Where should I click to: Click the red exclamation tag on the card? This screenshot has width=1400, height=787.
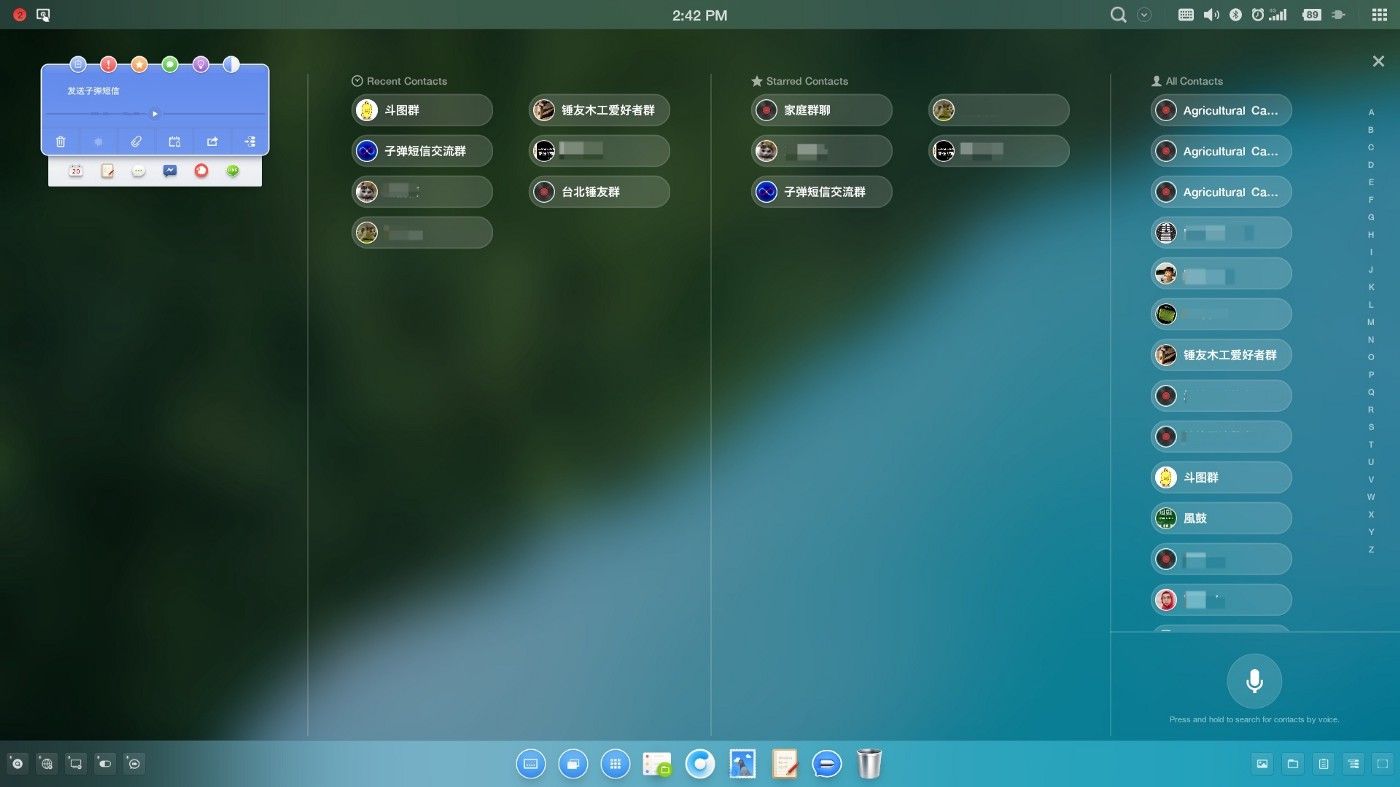coord(108,65)
